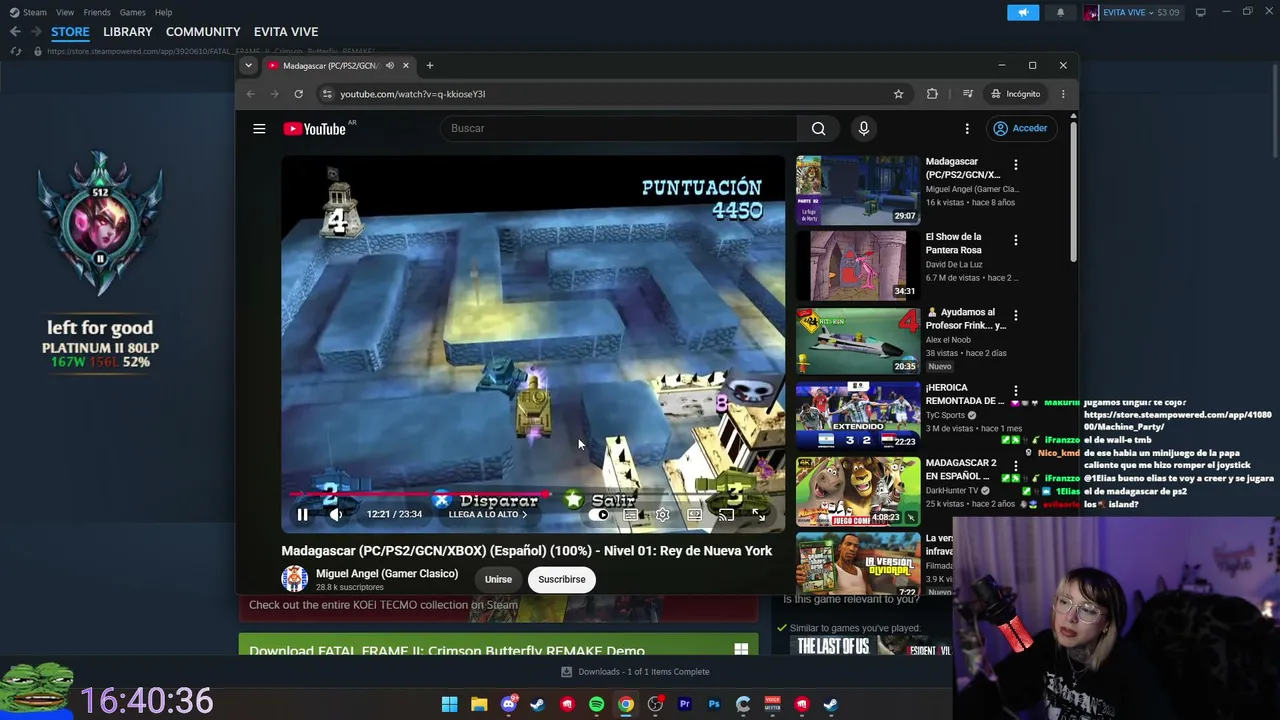Switch video to theater mode
This screenshot has width=1280, height=720.
694,515
